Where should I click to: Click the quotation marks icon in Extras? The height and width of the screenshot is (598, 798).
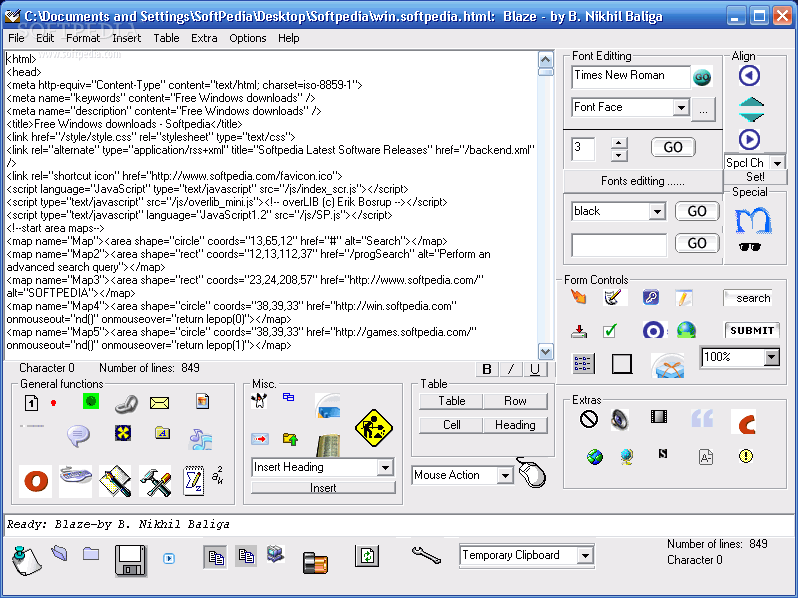click(x=702, y=418)
